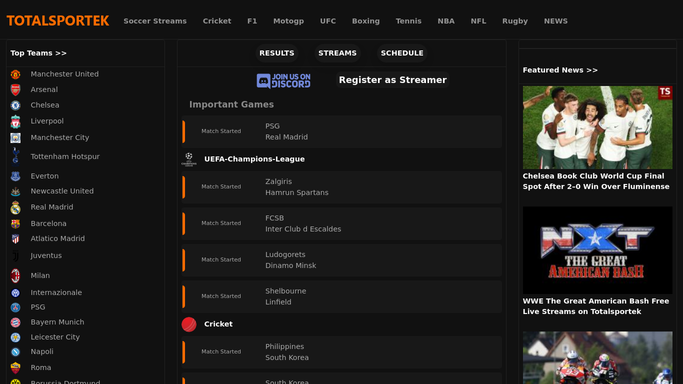This screenshot has width=683, height=384.
Task: Click the Juventus crest icon
Action: [x=15, y=256]
